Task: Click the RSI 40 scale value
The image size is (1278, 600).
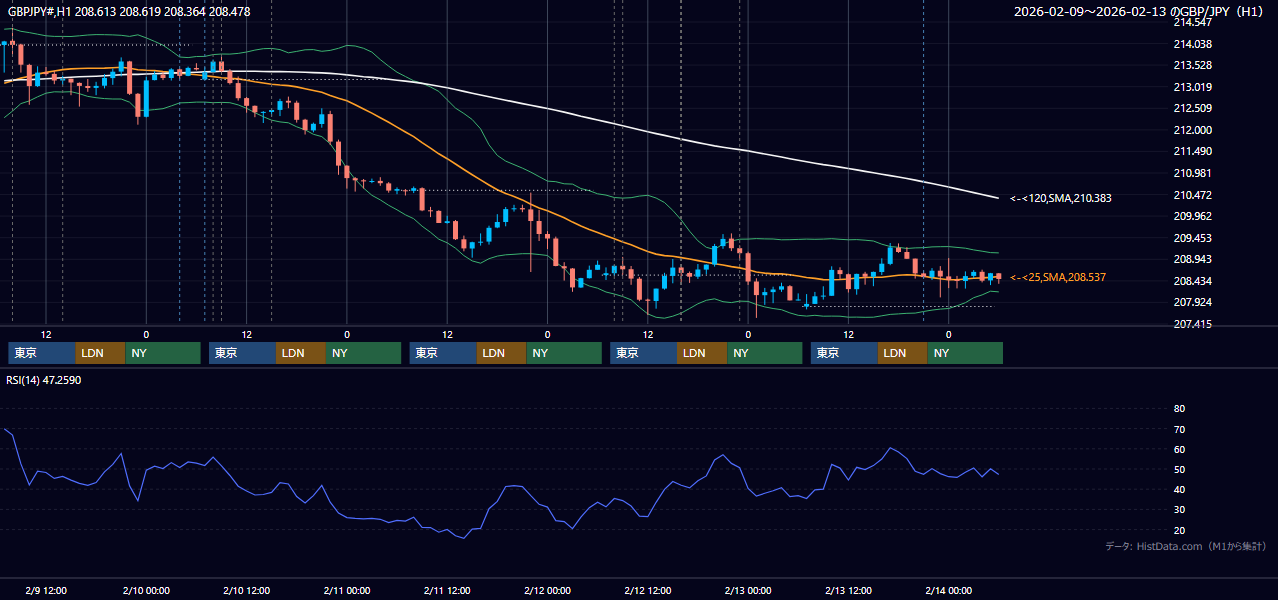Action: click(x=1179, y=489)
